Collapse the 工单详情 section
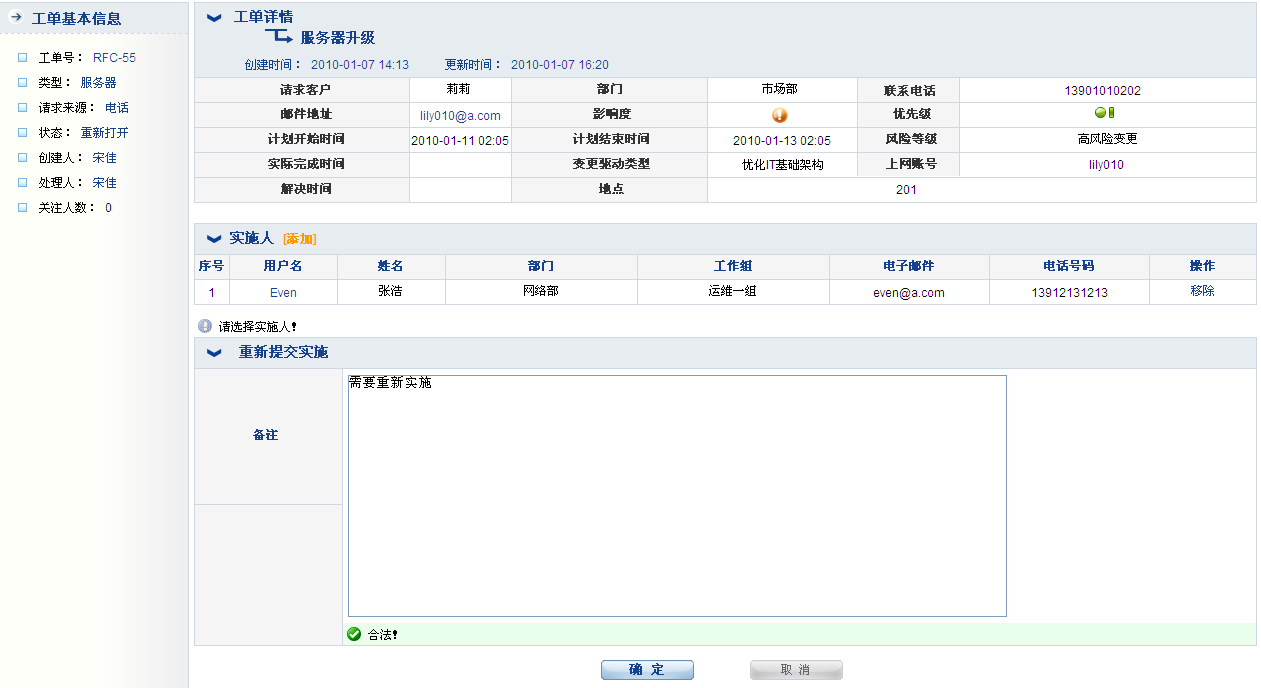Image resolution: width=1261 pixels, height=688 pixels. click(214, 17)
